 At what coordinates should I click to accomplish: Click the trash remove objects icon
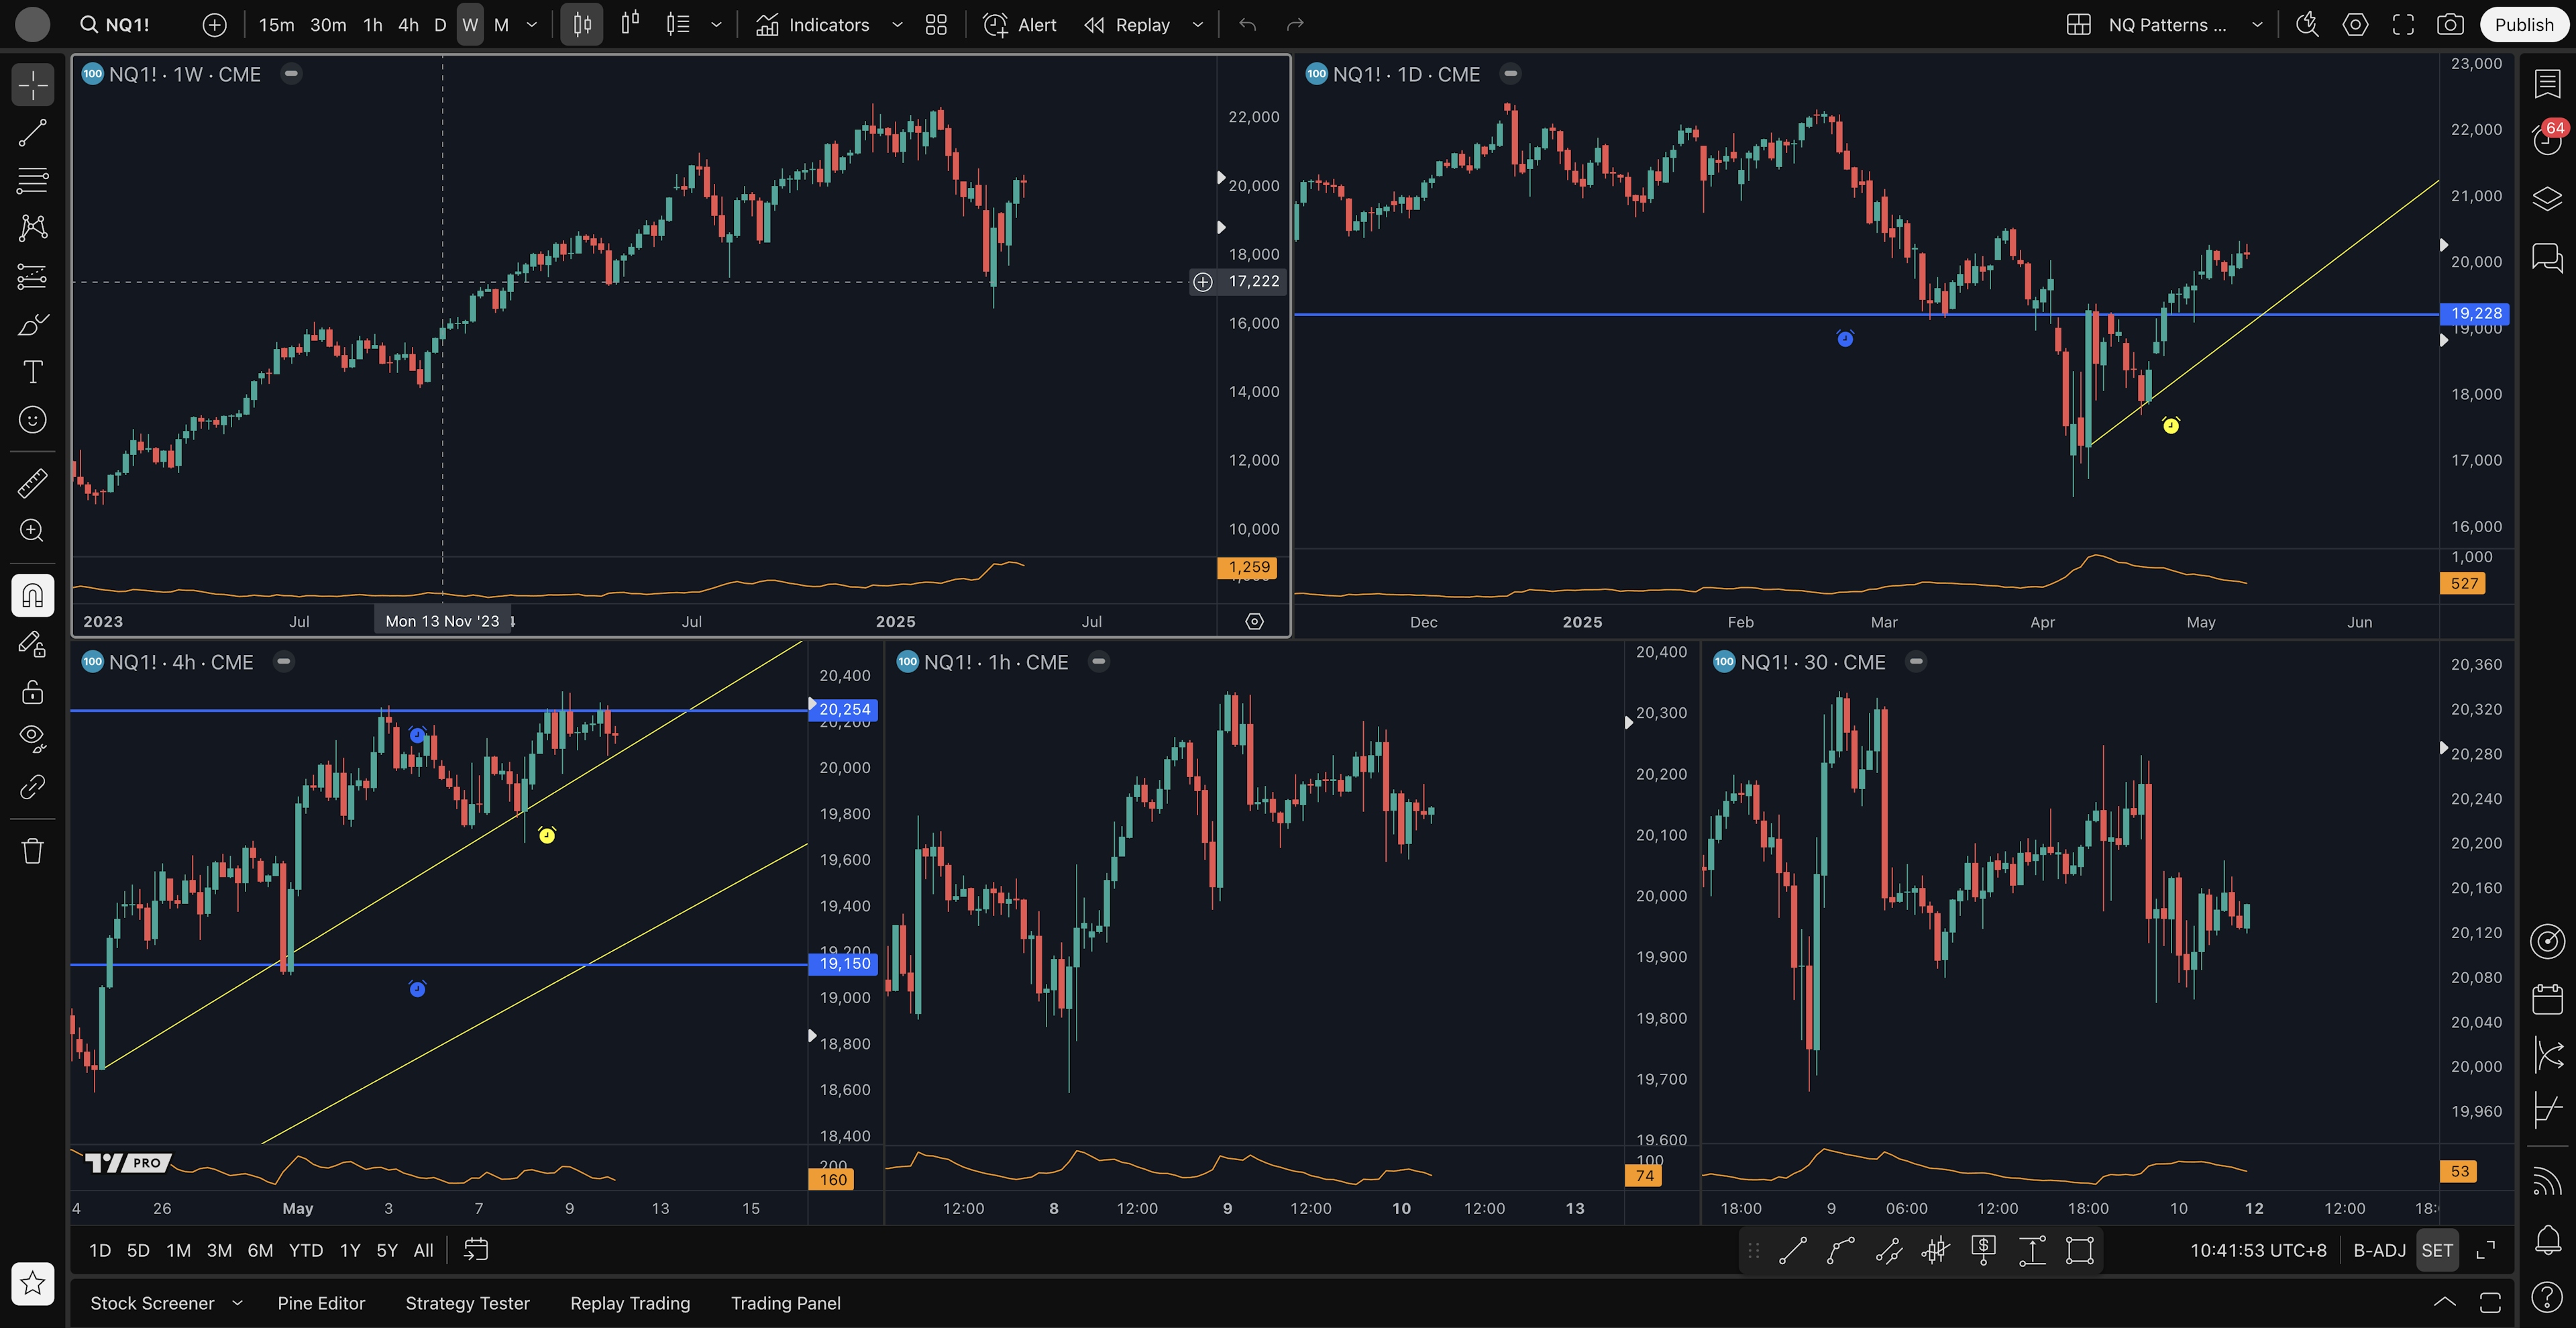(x=32, y=851)
